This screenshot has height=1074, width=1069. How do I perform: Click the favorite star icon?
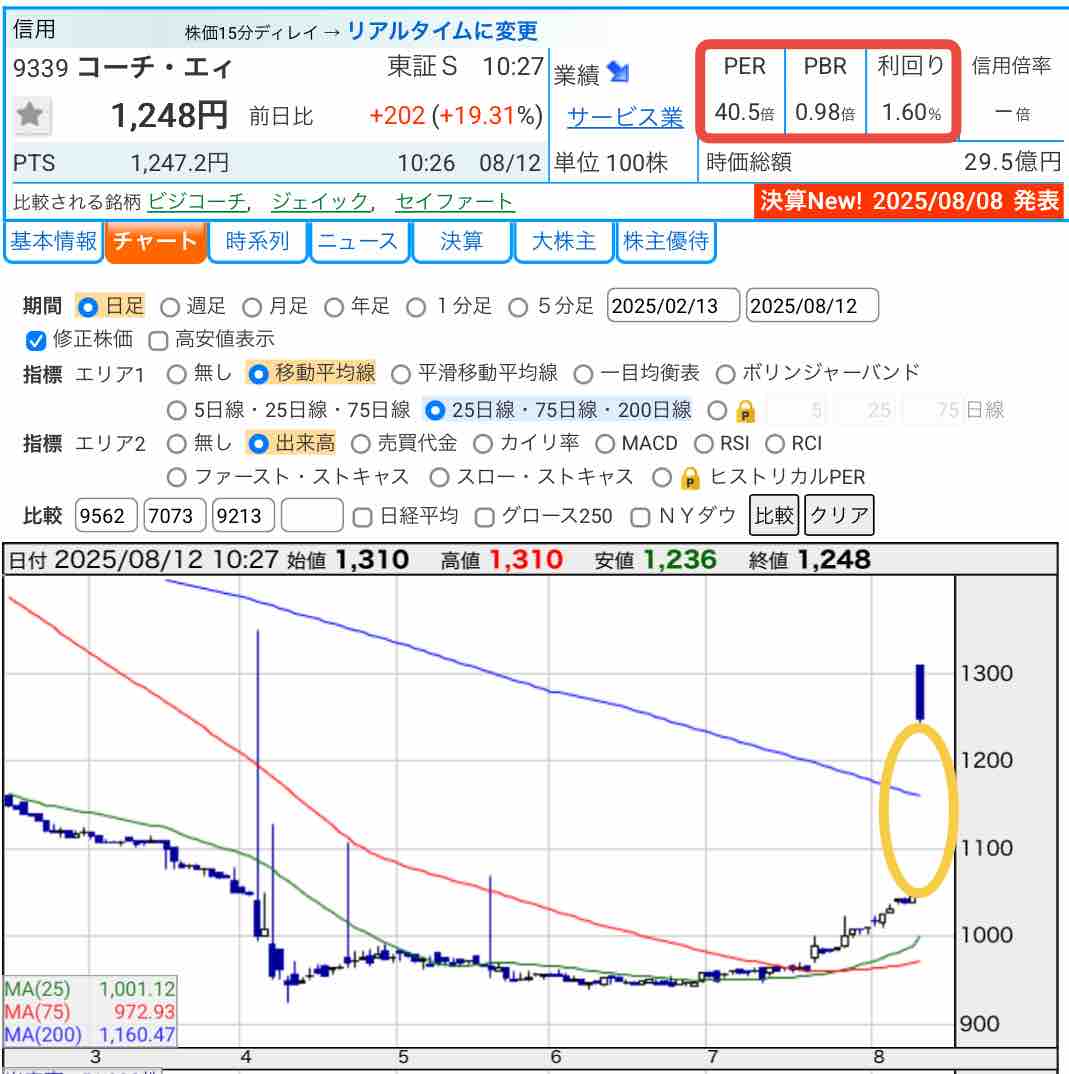(x=31, y=114)
